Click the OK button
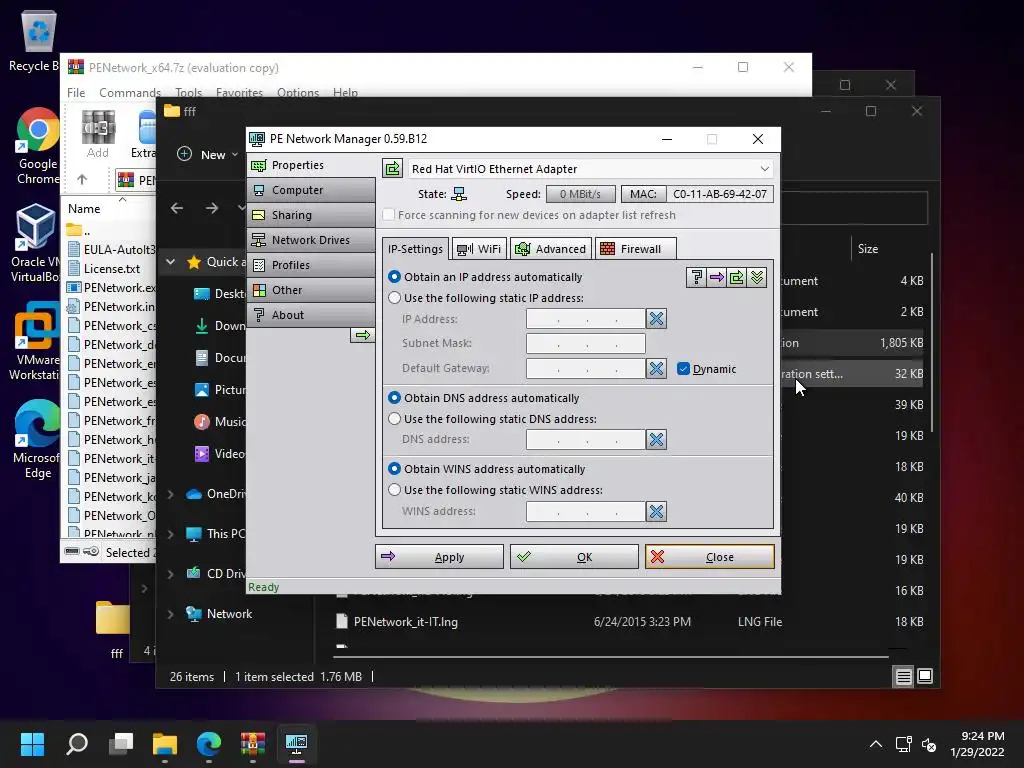Viewport: 1024px width, 768px height. [574, 557]
